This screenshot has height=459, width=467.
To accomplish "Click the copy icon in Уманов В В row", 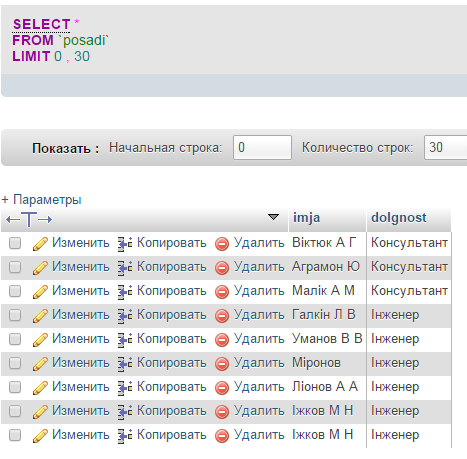I will point(125,340).
